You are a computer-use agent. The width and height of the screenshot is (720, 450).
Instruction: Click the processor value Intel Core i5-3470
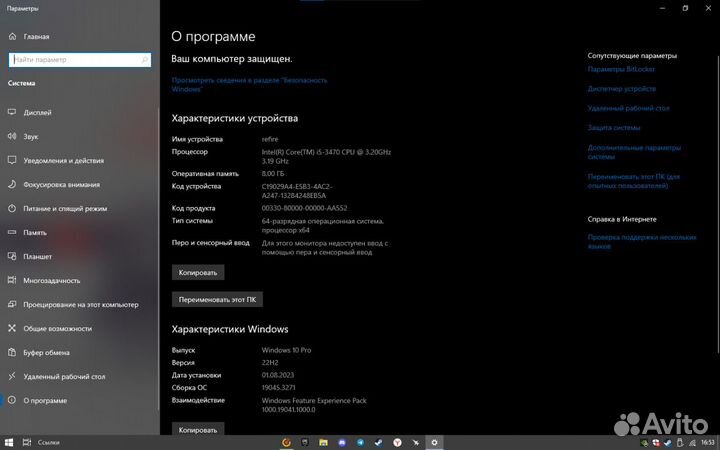click(326, 156)
